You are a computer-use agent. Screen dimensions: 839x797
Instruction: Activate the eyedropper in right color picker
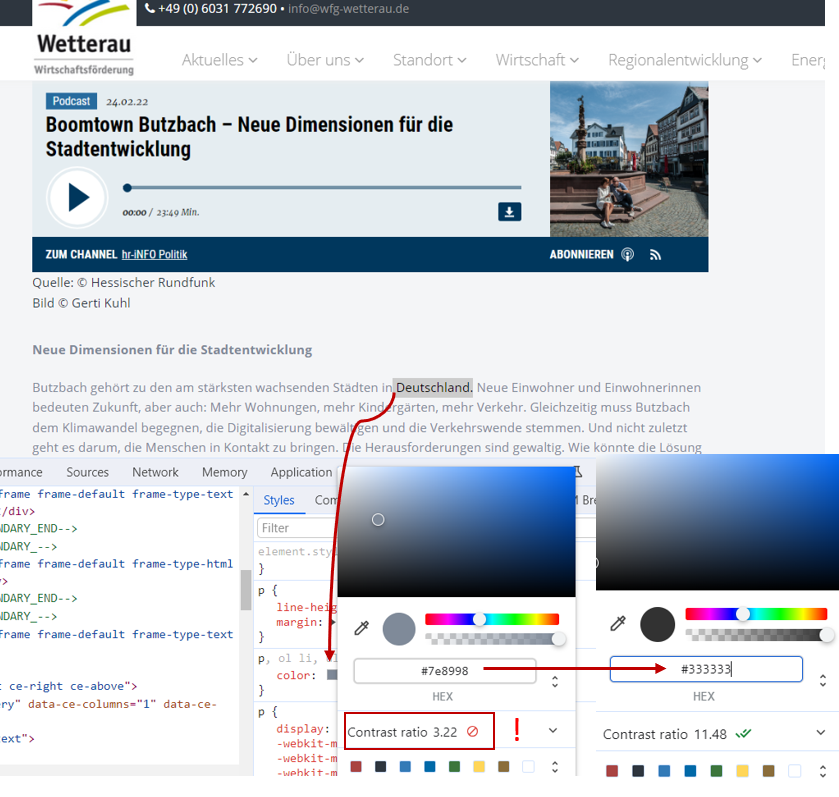[618, 623]
